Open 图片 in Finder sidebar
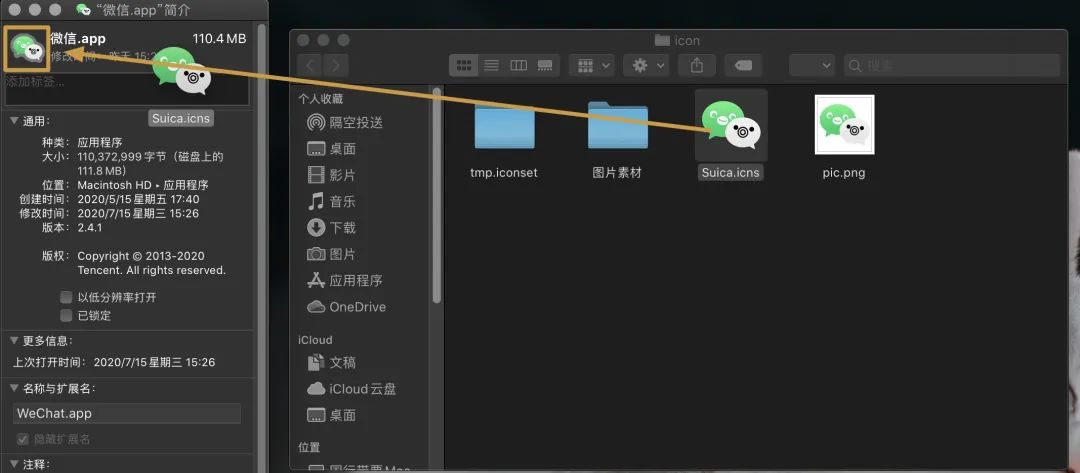 click(332, 254)
